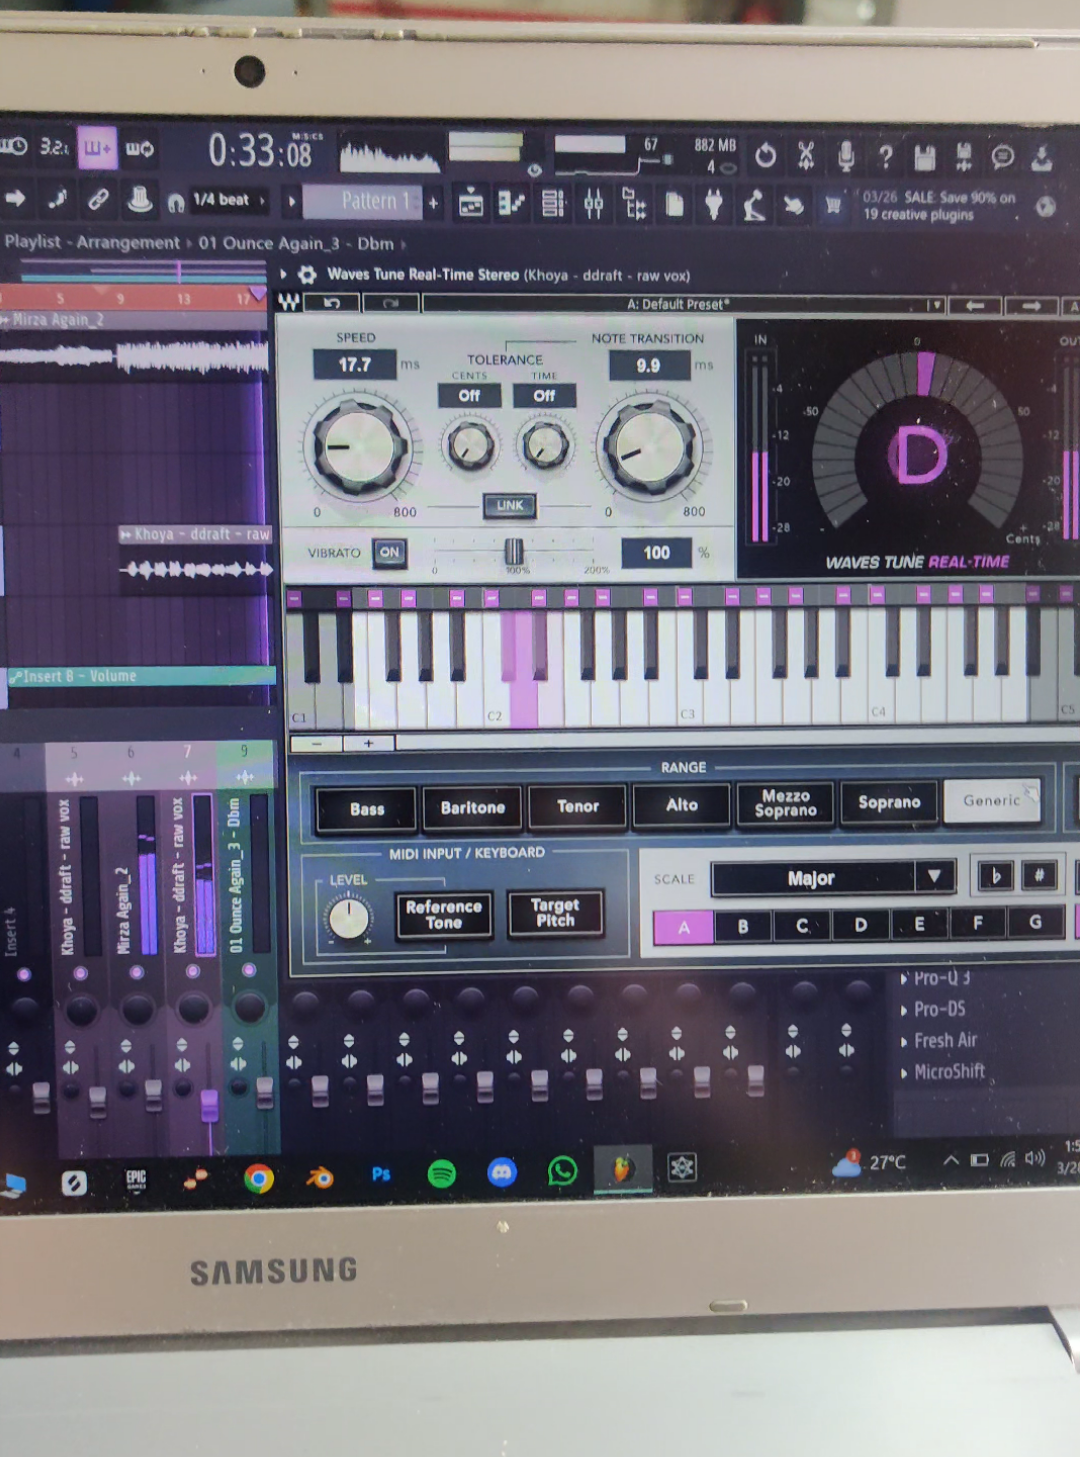Open Spotify from the taskbar
Image resolution: width=1080 pixels, height=1457 pixels.
tap(441, 1174)
